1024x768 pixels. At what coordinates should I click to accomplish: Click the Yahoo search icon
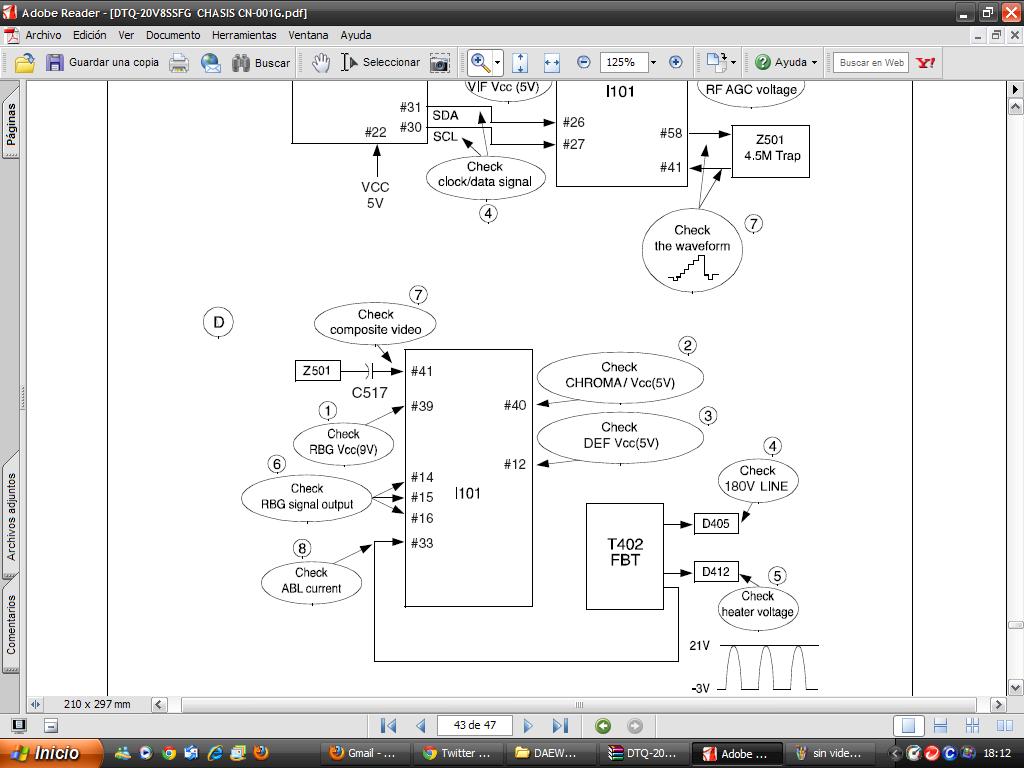925,63
